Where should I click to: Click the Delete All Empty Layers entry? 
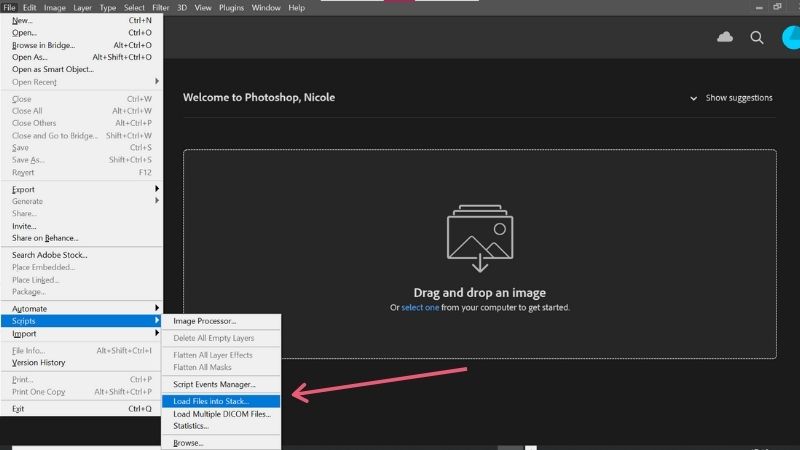click(221, 338)
